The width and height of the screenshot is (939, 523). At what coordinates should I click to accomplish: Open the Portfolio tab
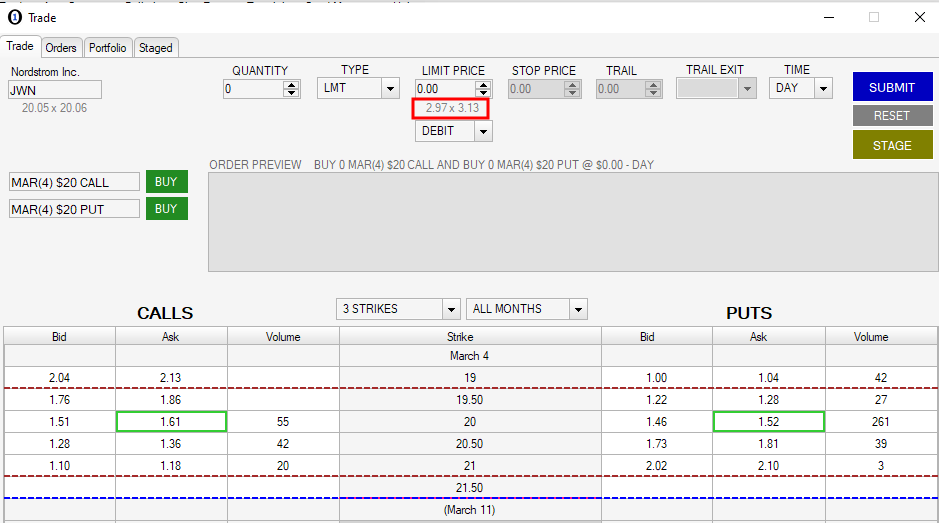(x=107, y=48)
